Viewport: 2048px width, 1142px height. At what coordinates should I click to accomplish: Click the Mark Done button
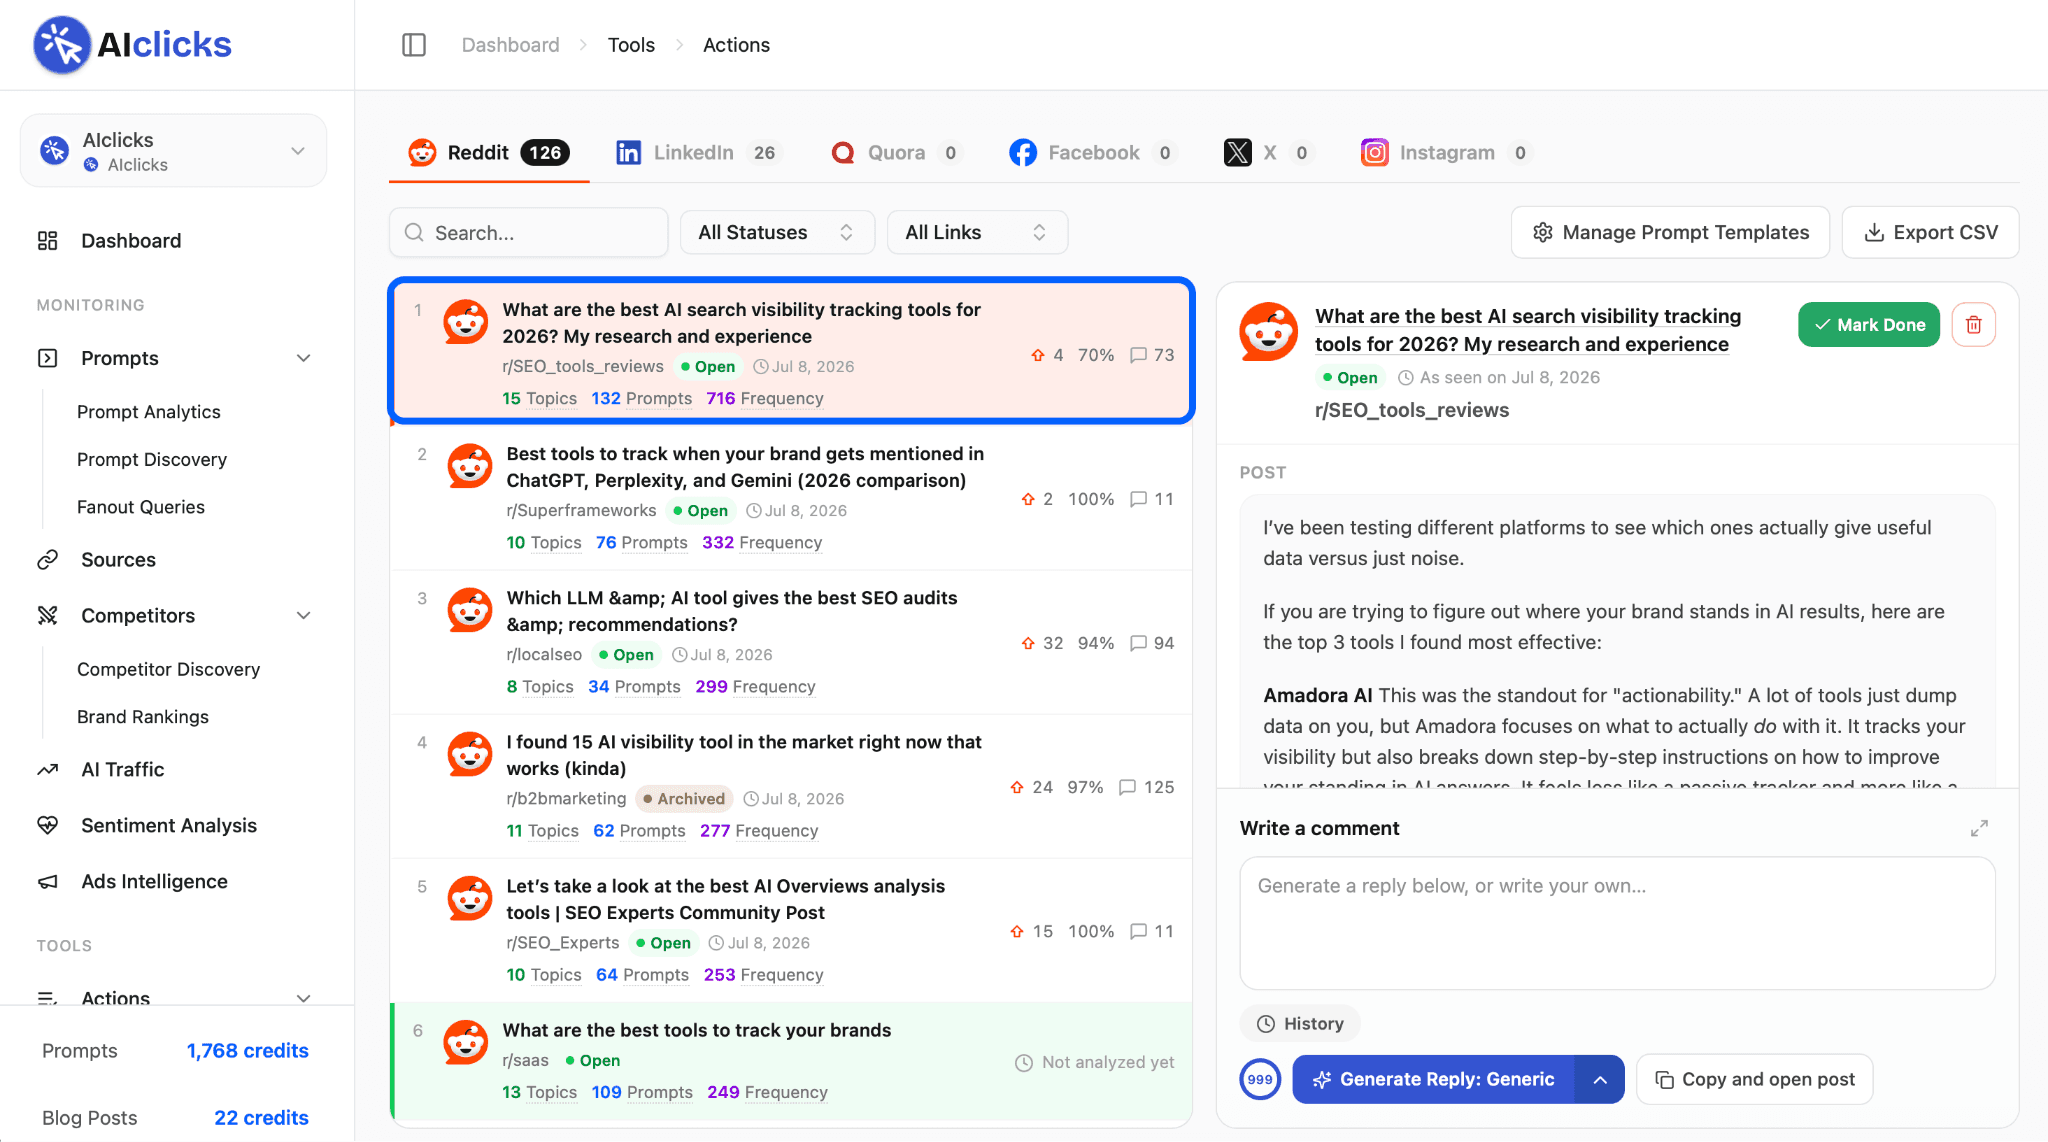(1868, 324)
